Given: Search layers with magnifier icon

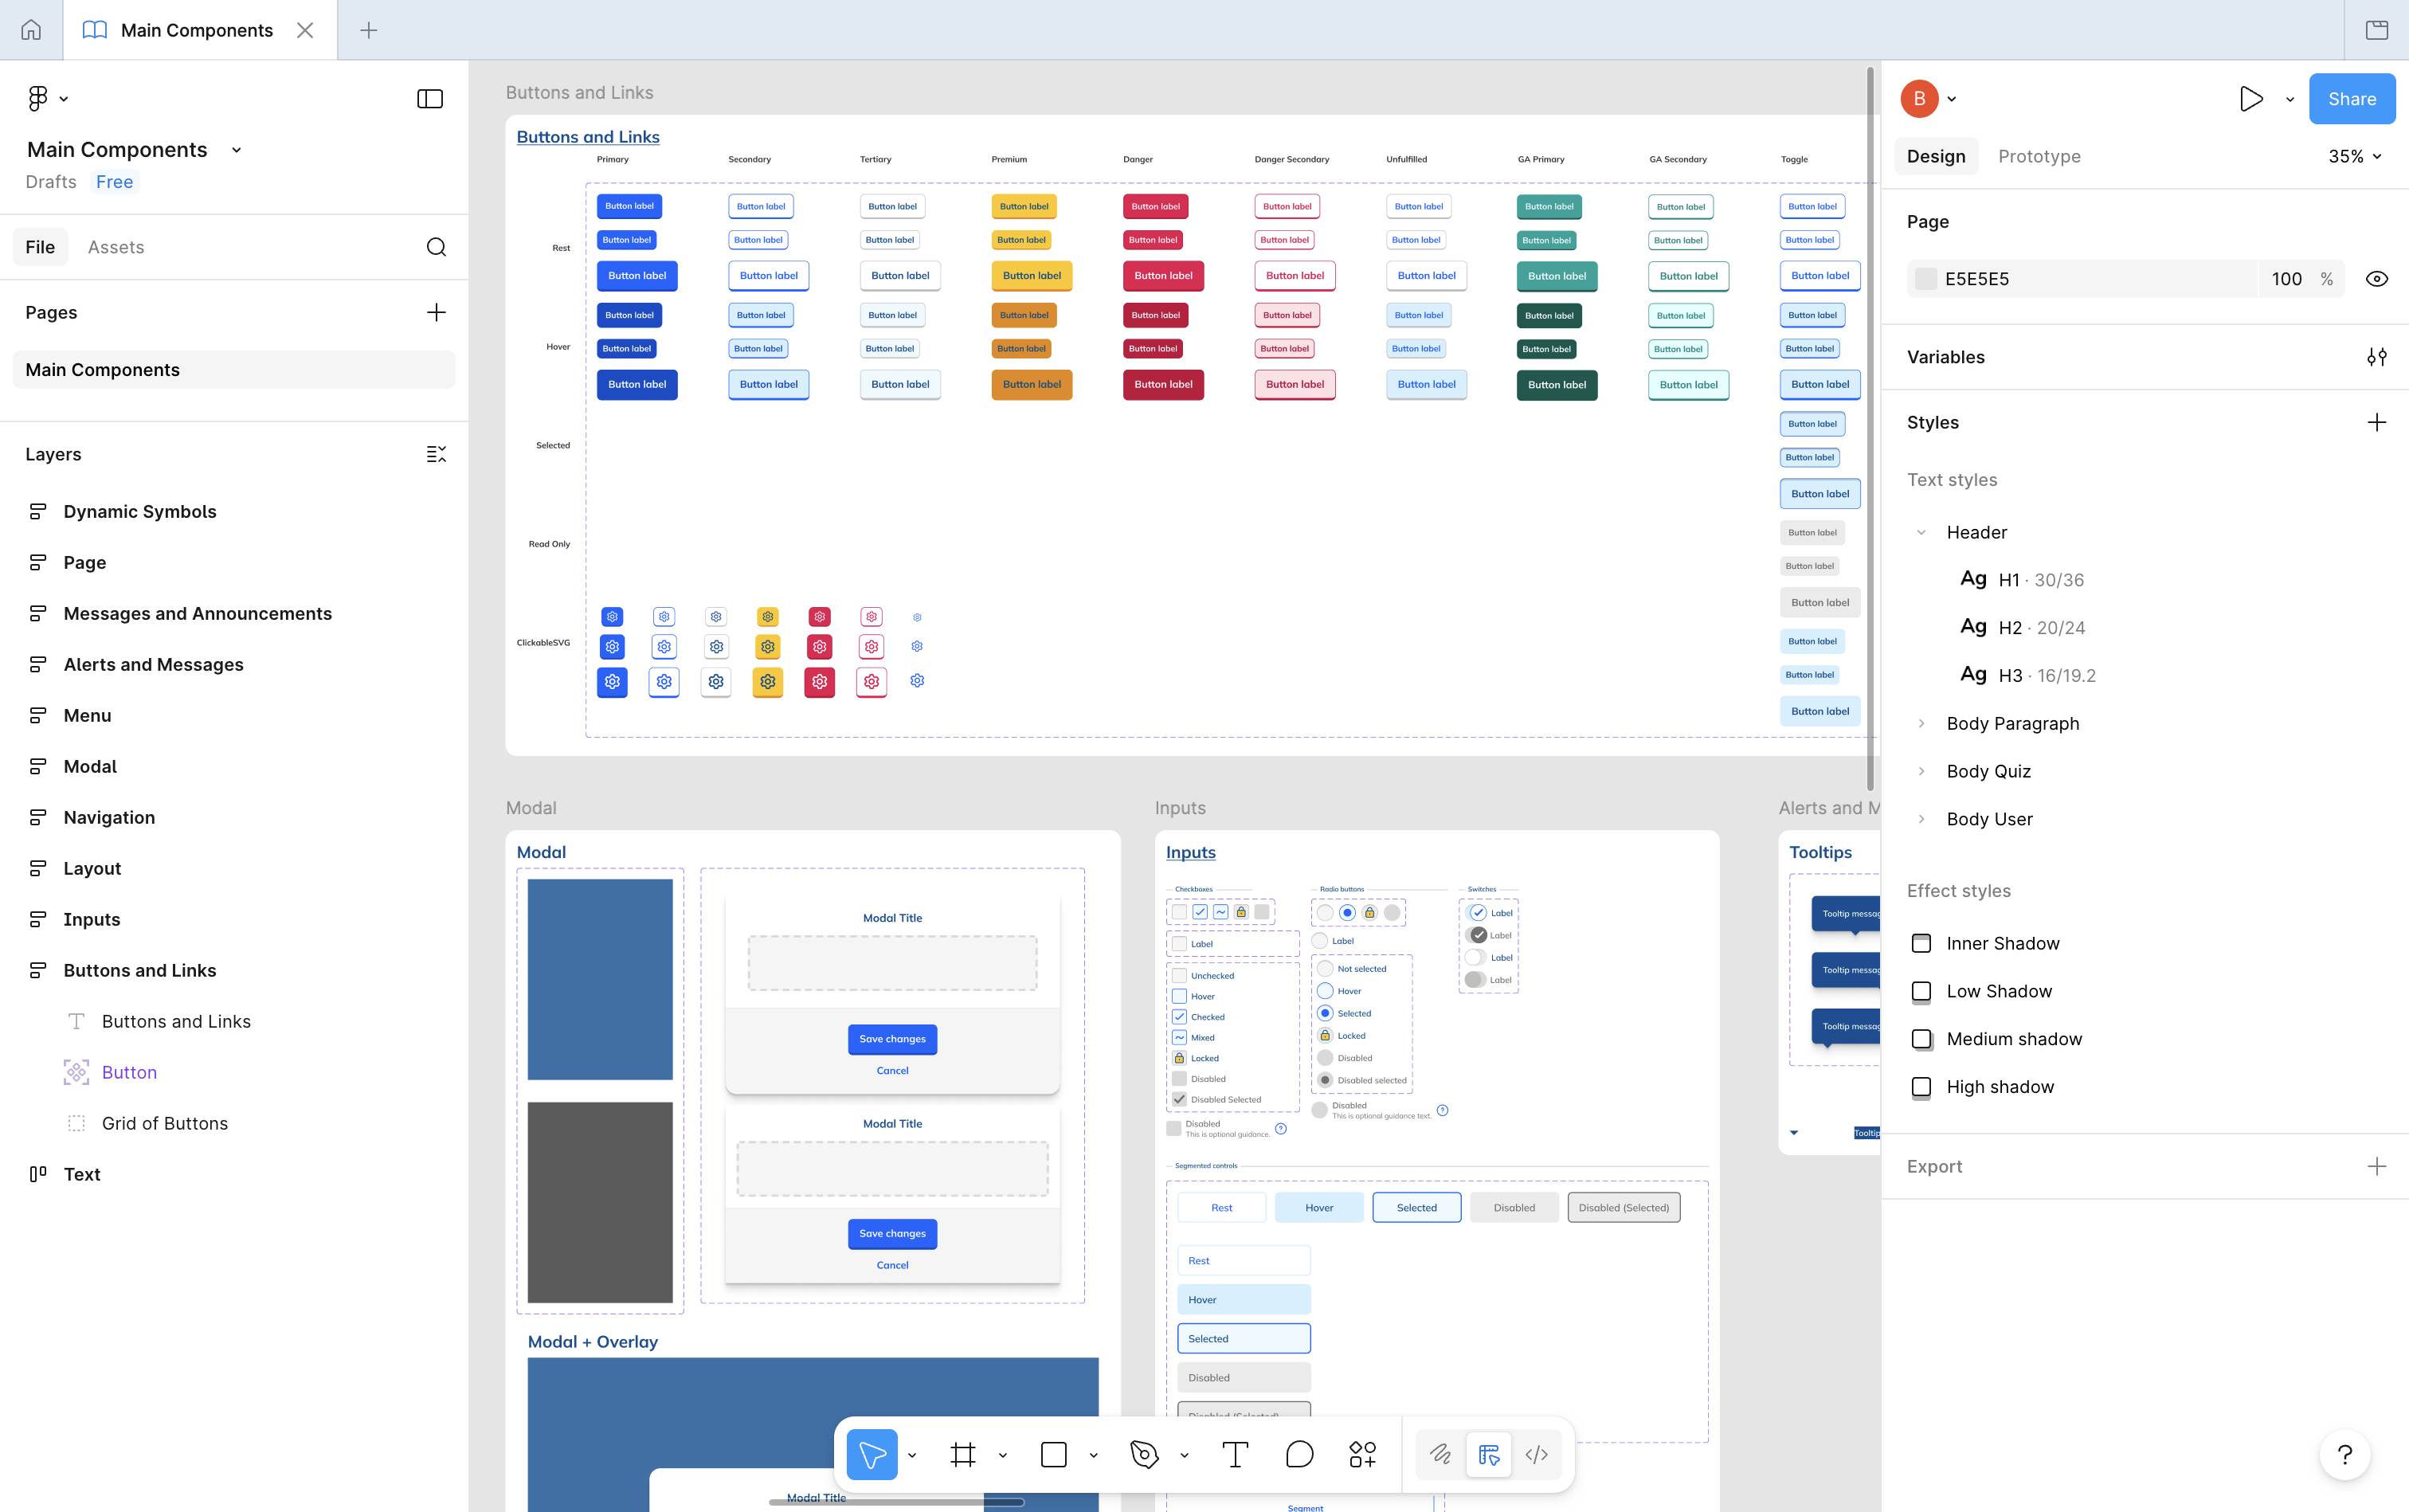Looking at the screenshot, I should (436, 247).
